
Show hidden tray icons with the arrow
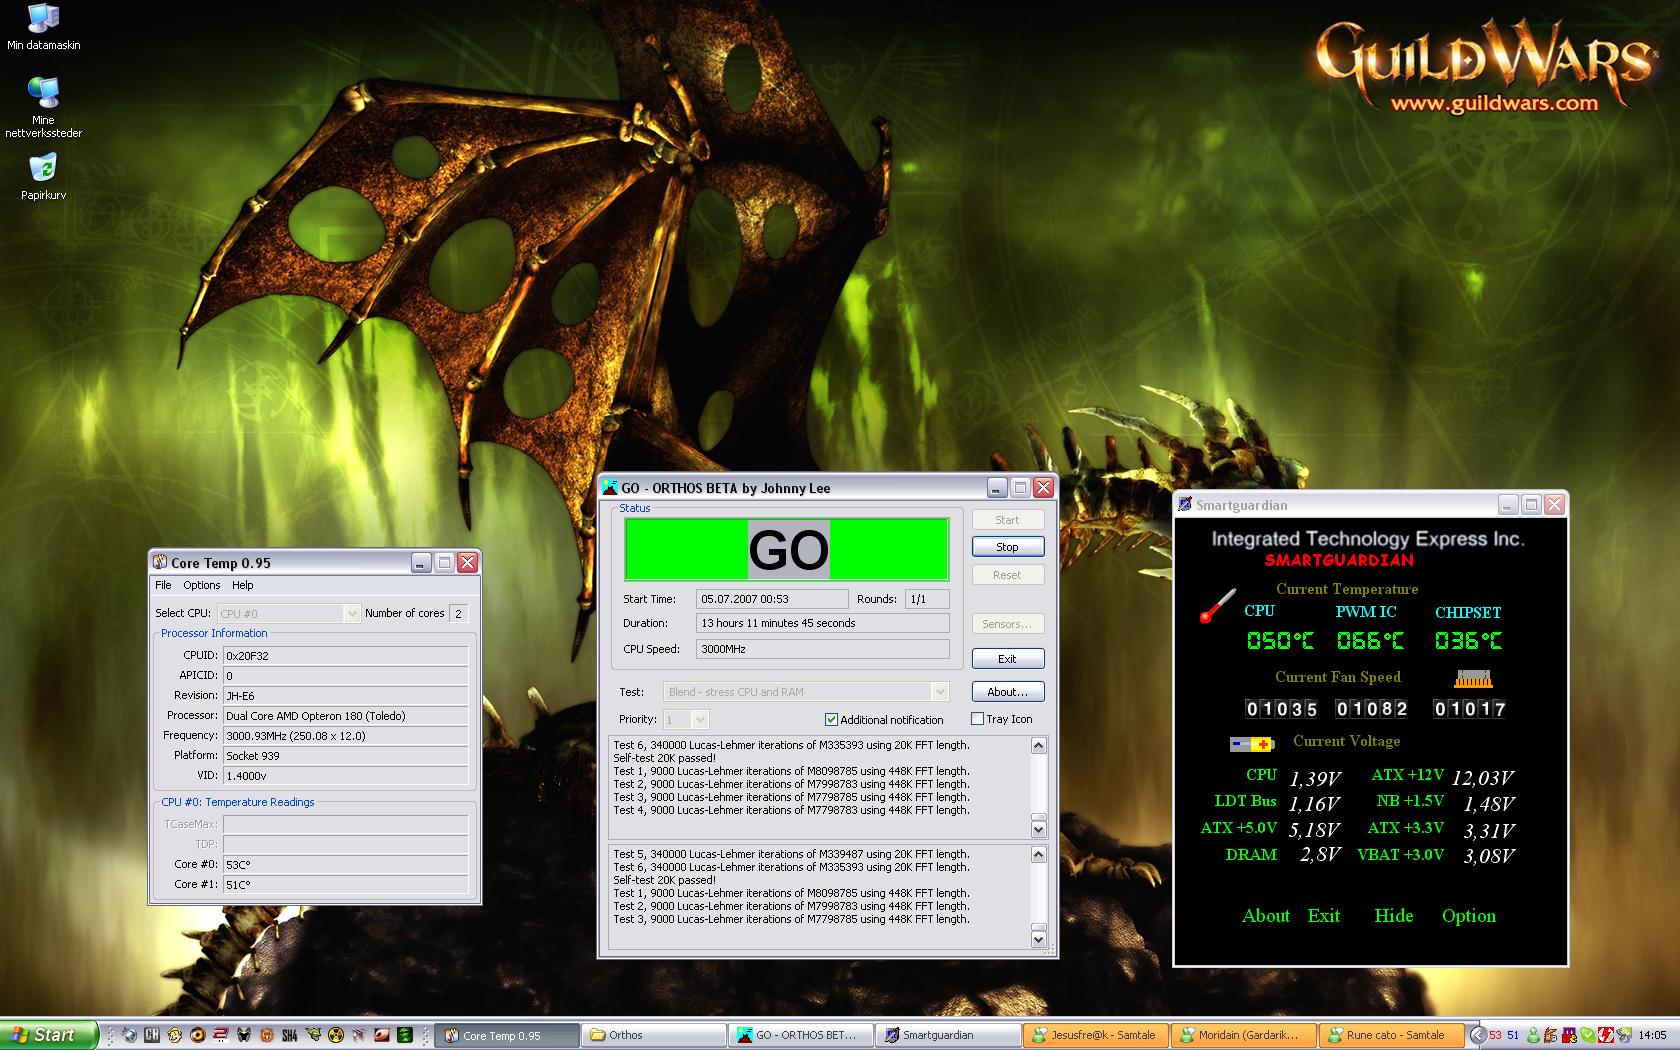tap(1478, 1035)
